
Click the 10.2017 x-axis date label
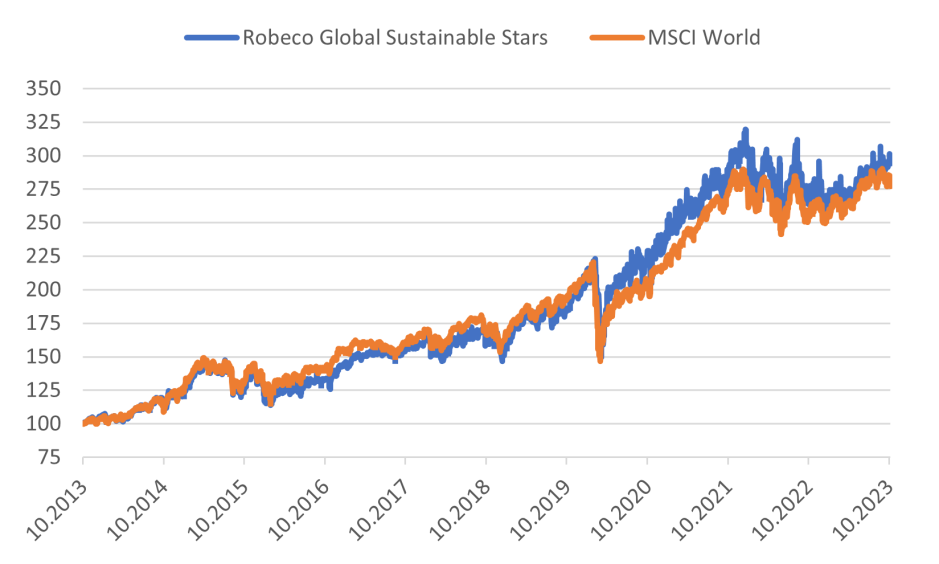(x=379, y=509)
